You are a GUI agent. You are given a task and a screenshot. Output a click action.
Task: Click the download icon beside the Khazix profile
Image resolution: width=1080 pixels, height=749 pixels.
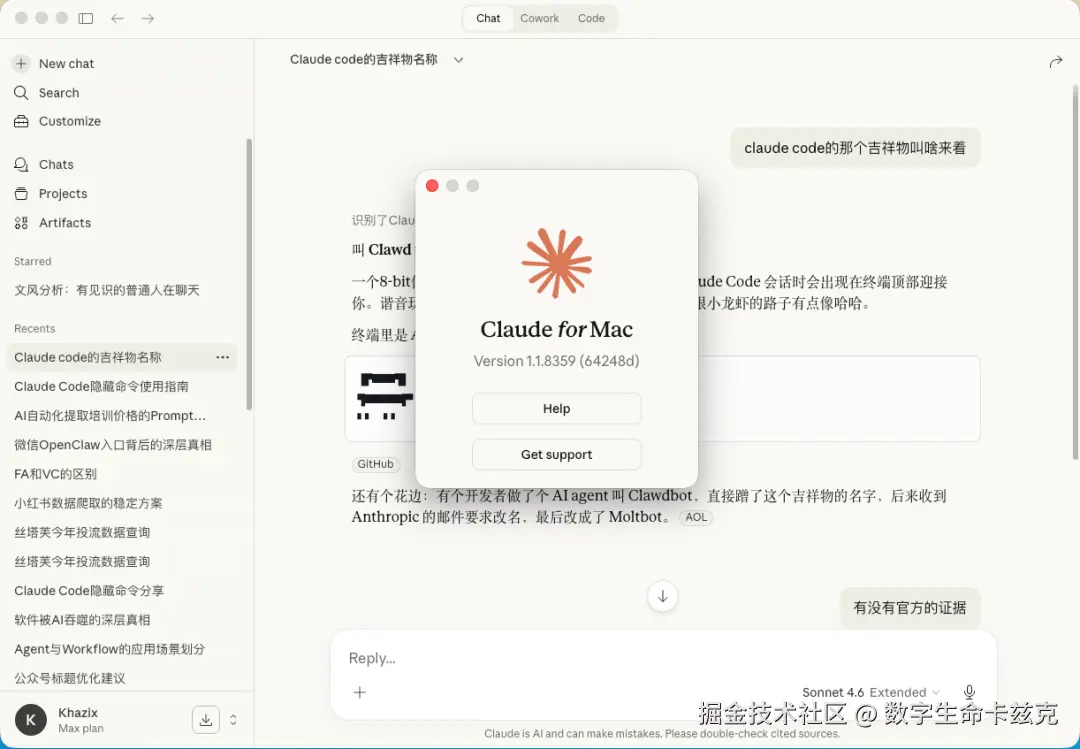pyautogui.click(x=205, y=720)
